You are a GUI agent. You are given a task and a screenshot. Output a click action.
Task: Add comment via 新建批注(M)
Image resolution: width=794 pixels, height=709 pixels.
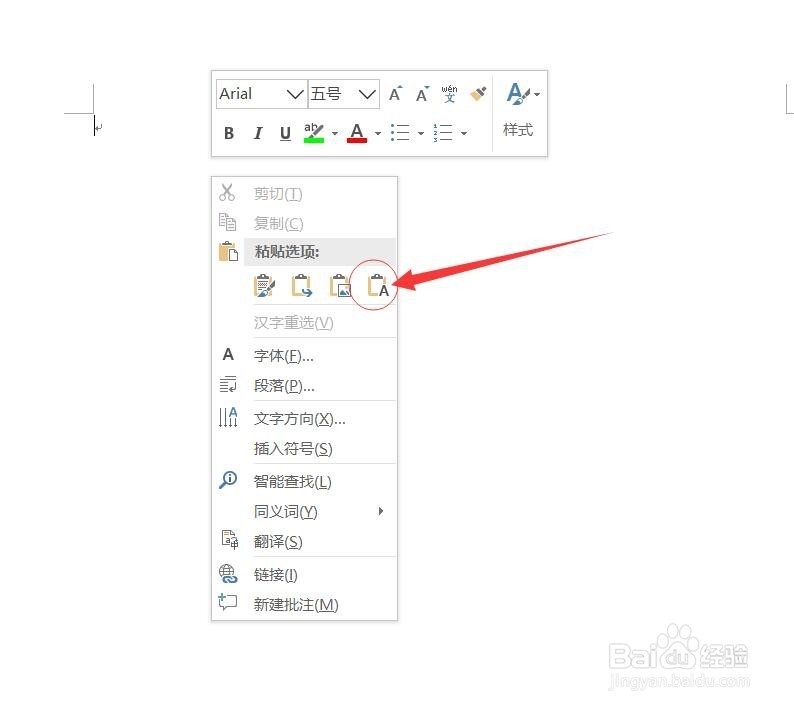click(304, 605)
